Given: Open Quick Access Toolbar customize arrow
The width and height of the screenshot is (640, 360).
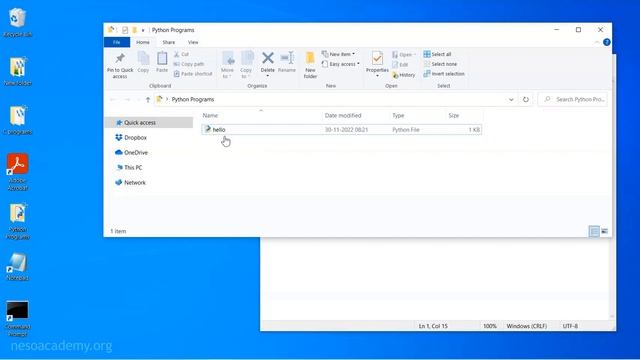Looking at the screenshot, I should (x=143, y=30).
